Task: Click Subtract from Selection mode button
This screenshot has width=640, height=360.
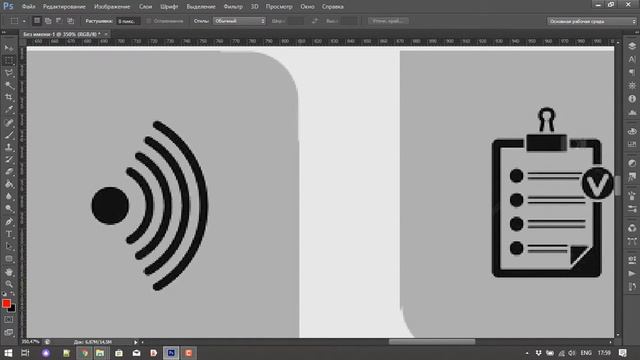Action: [59, 21]
